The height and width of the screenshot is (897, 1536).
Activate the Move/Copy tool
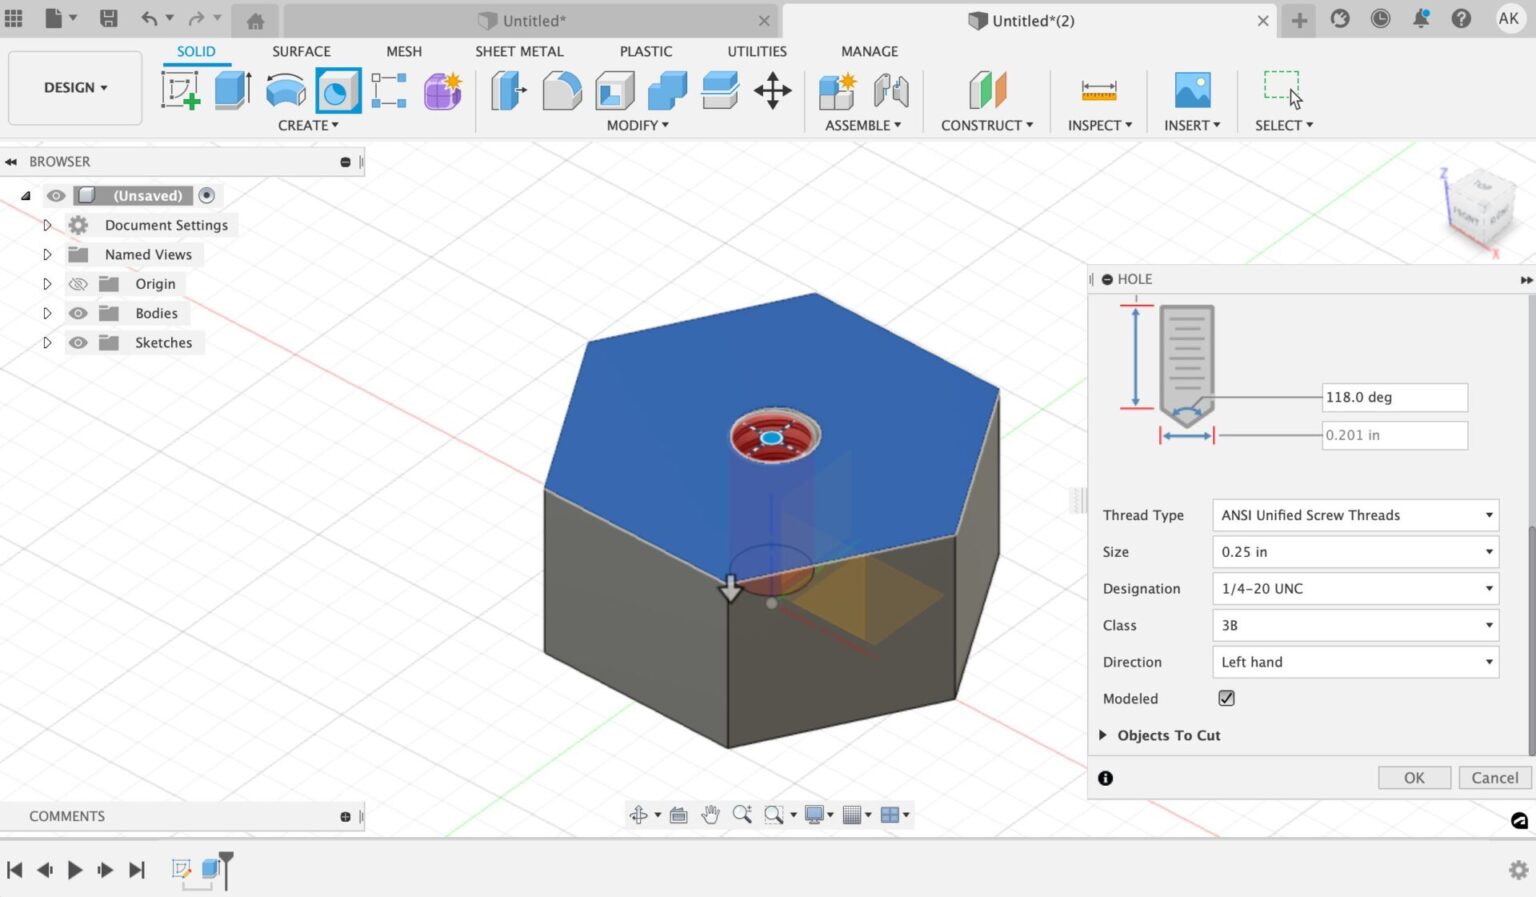tap(772, 90)
